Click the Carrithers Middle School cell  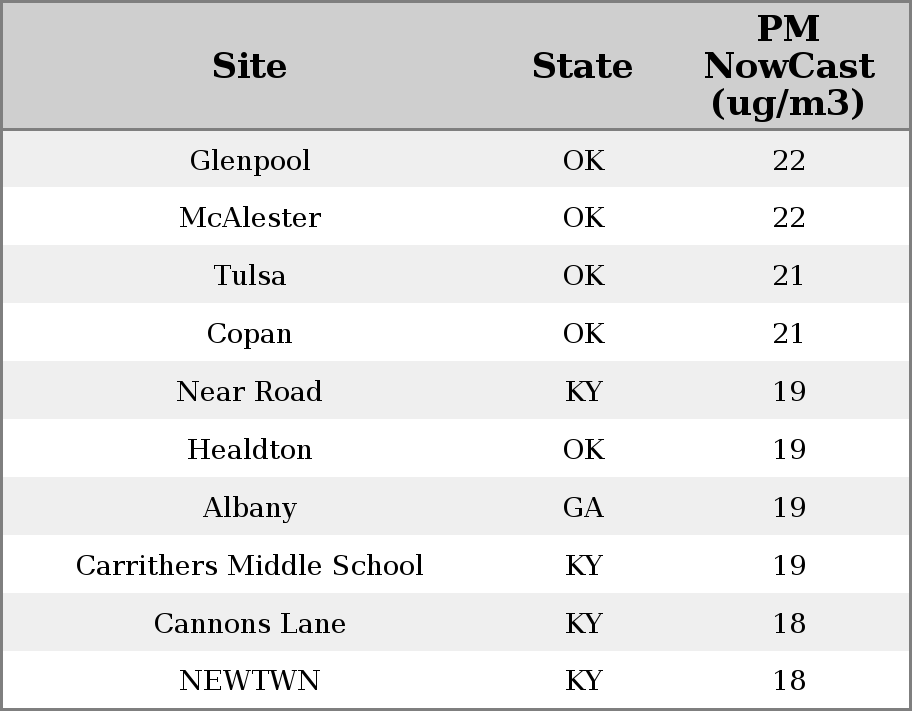point(250,565)
